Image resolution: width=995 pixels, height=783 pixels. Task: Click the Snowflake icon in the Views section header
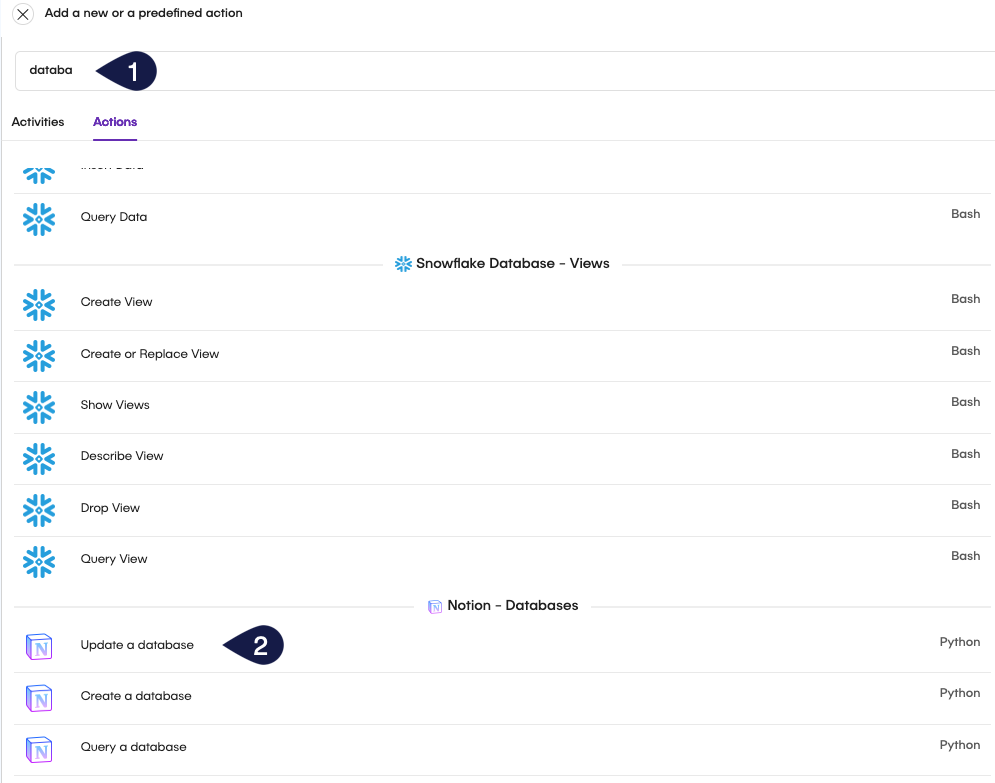tap(402, 263)
